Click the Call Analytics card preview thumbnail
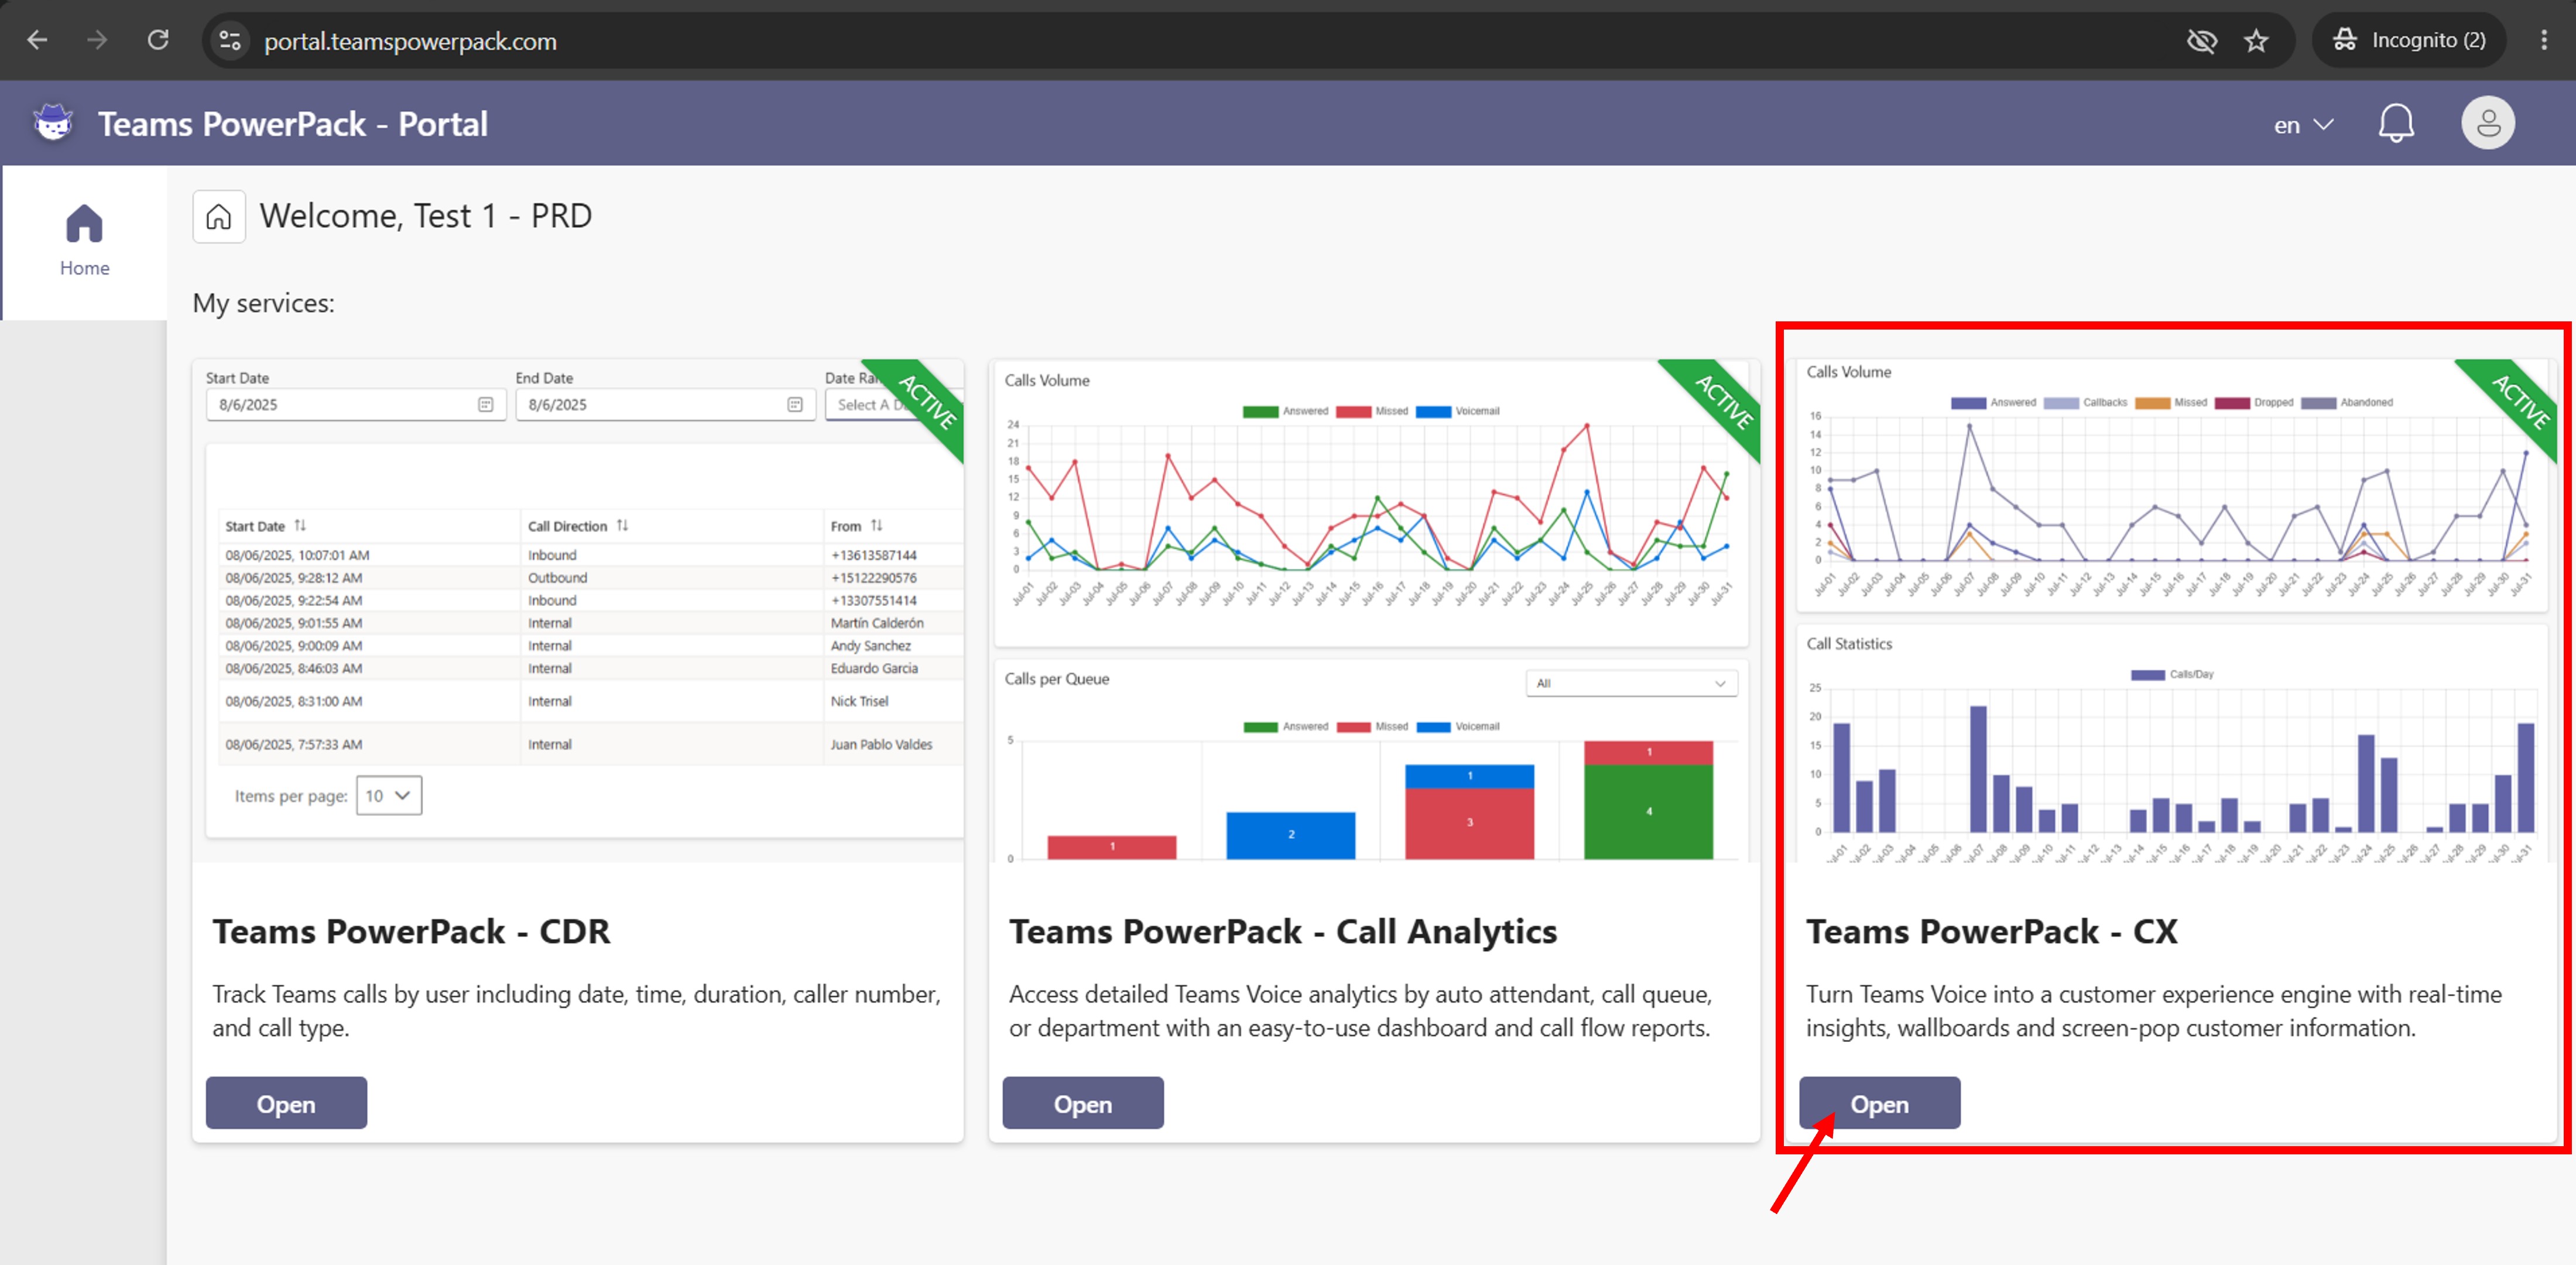The height and width of the screenshot is (1265, 2576). [x=1374, y=610]
